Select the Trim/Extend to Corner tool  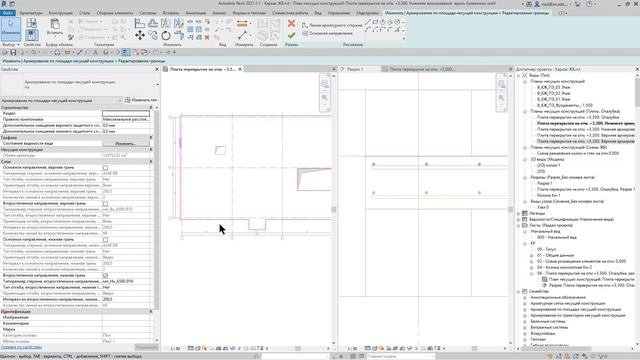179,36
